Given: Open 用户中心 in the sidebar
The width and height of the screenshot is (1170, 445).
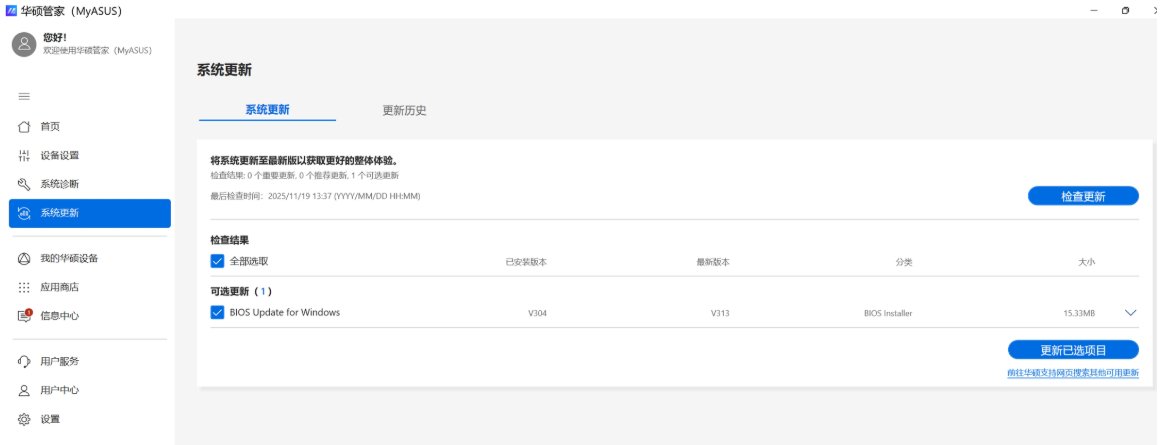Looking at the screenshot, I should [90, 390].
